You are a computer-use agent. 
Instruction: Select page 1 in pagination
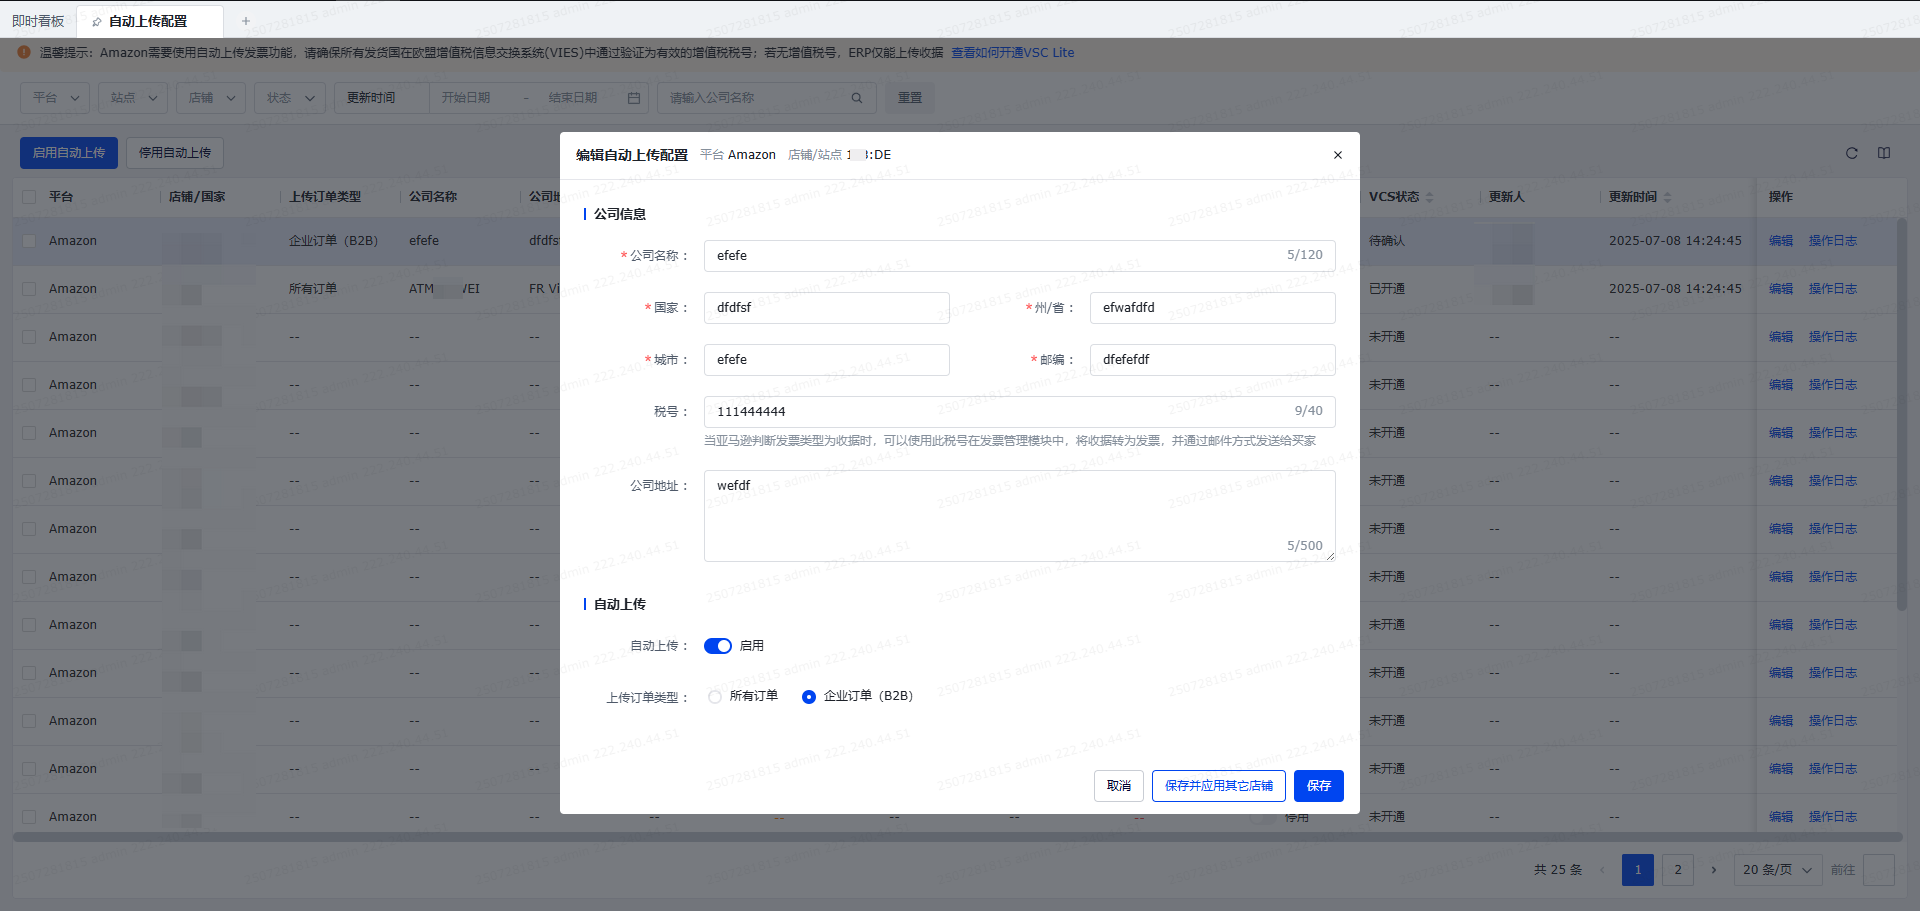[x=1638, y=870]
